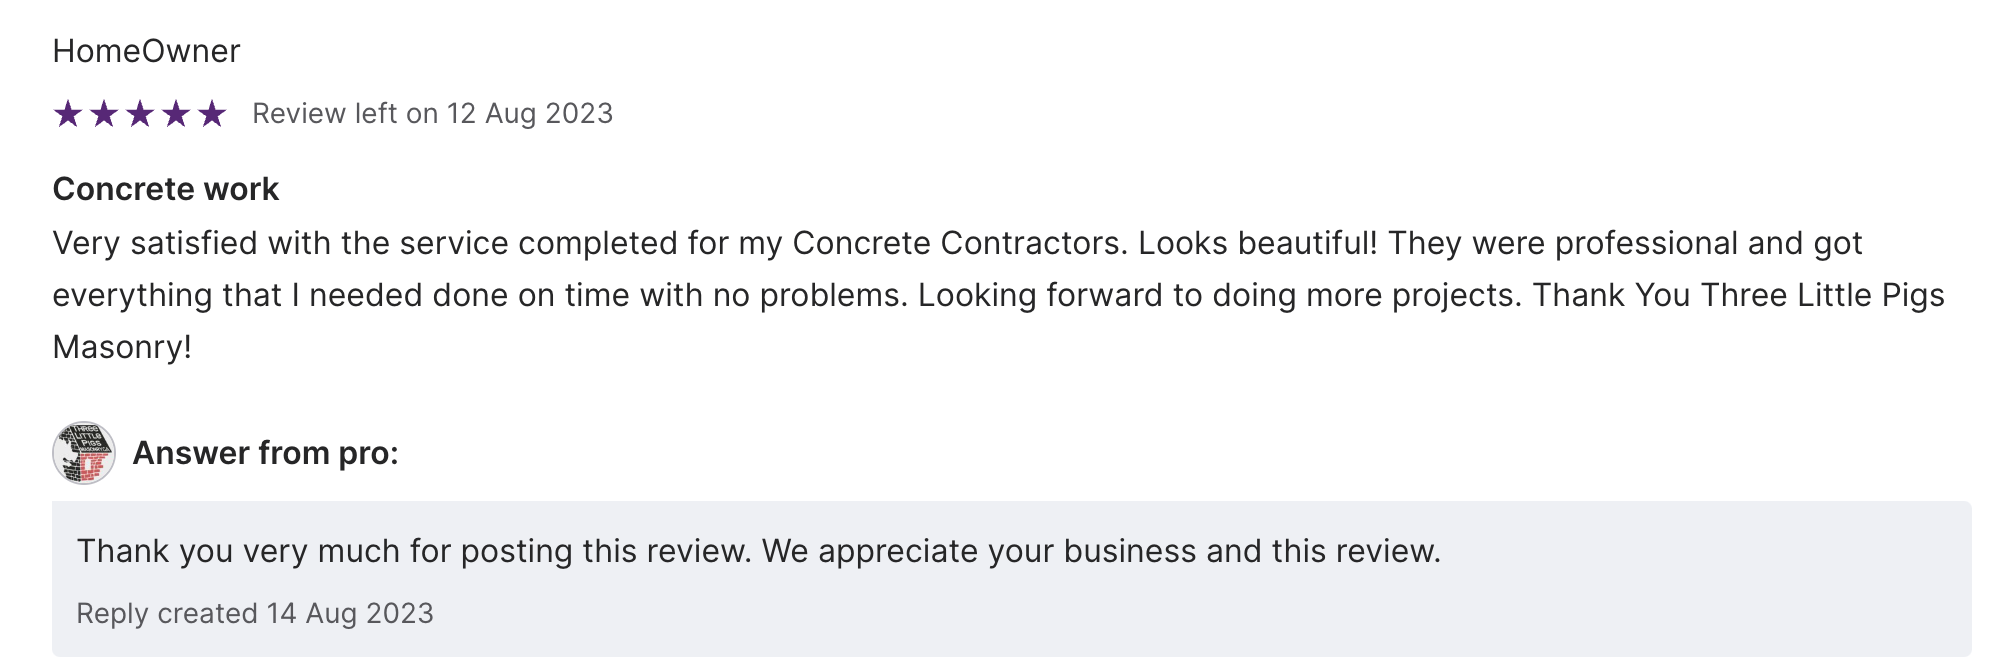The image size is (2000, 670).
Task: Select the third rating star
Action: [140, 114]
